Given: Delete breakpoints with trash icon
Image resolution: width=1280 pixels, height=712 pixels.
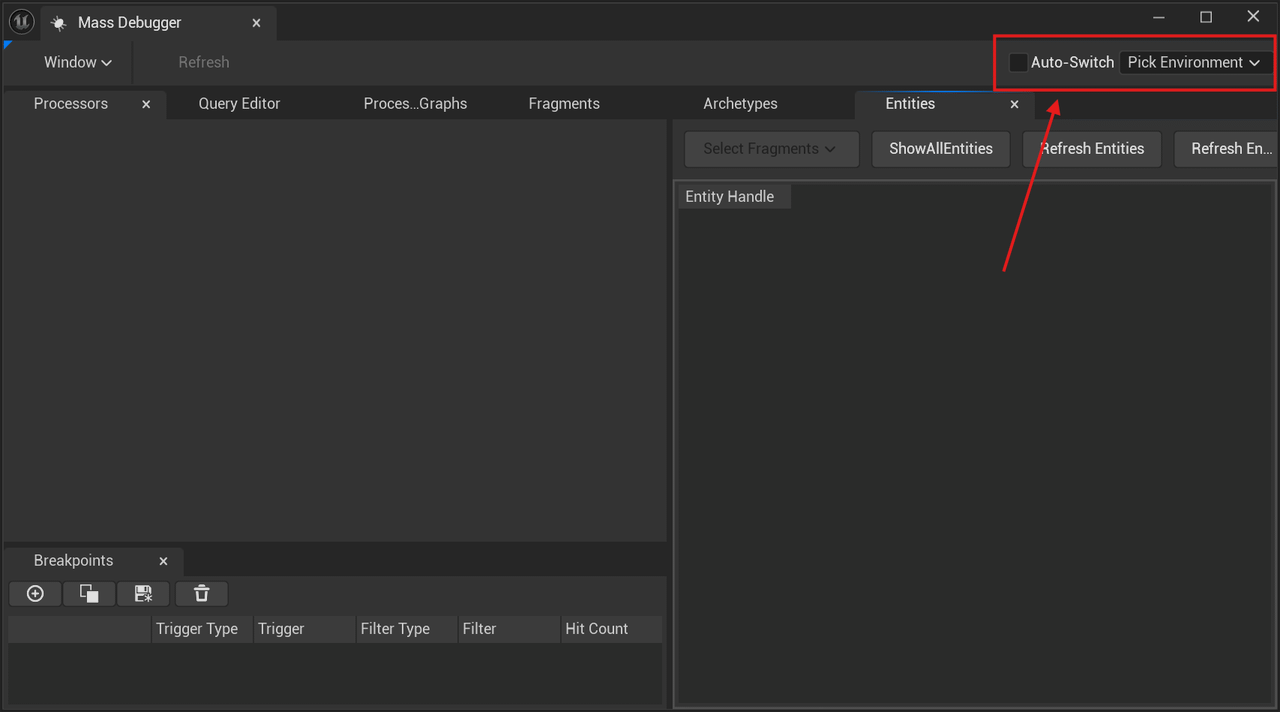Looking at the screenshot, I should (x=201, y=594).
